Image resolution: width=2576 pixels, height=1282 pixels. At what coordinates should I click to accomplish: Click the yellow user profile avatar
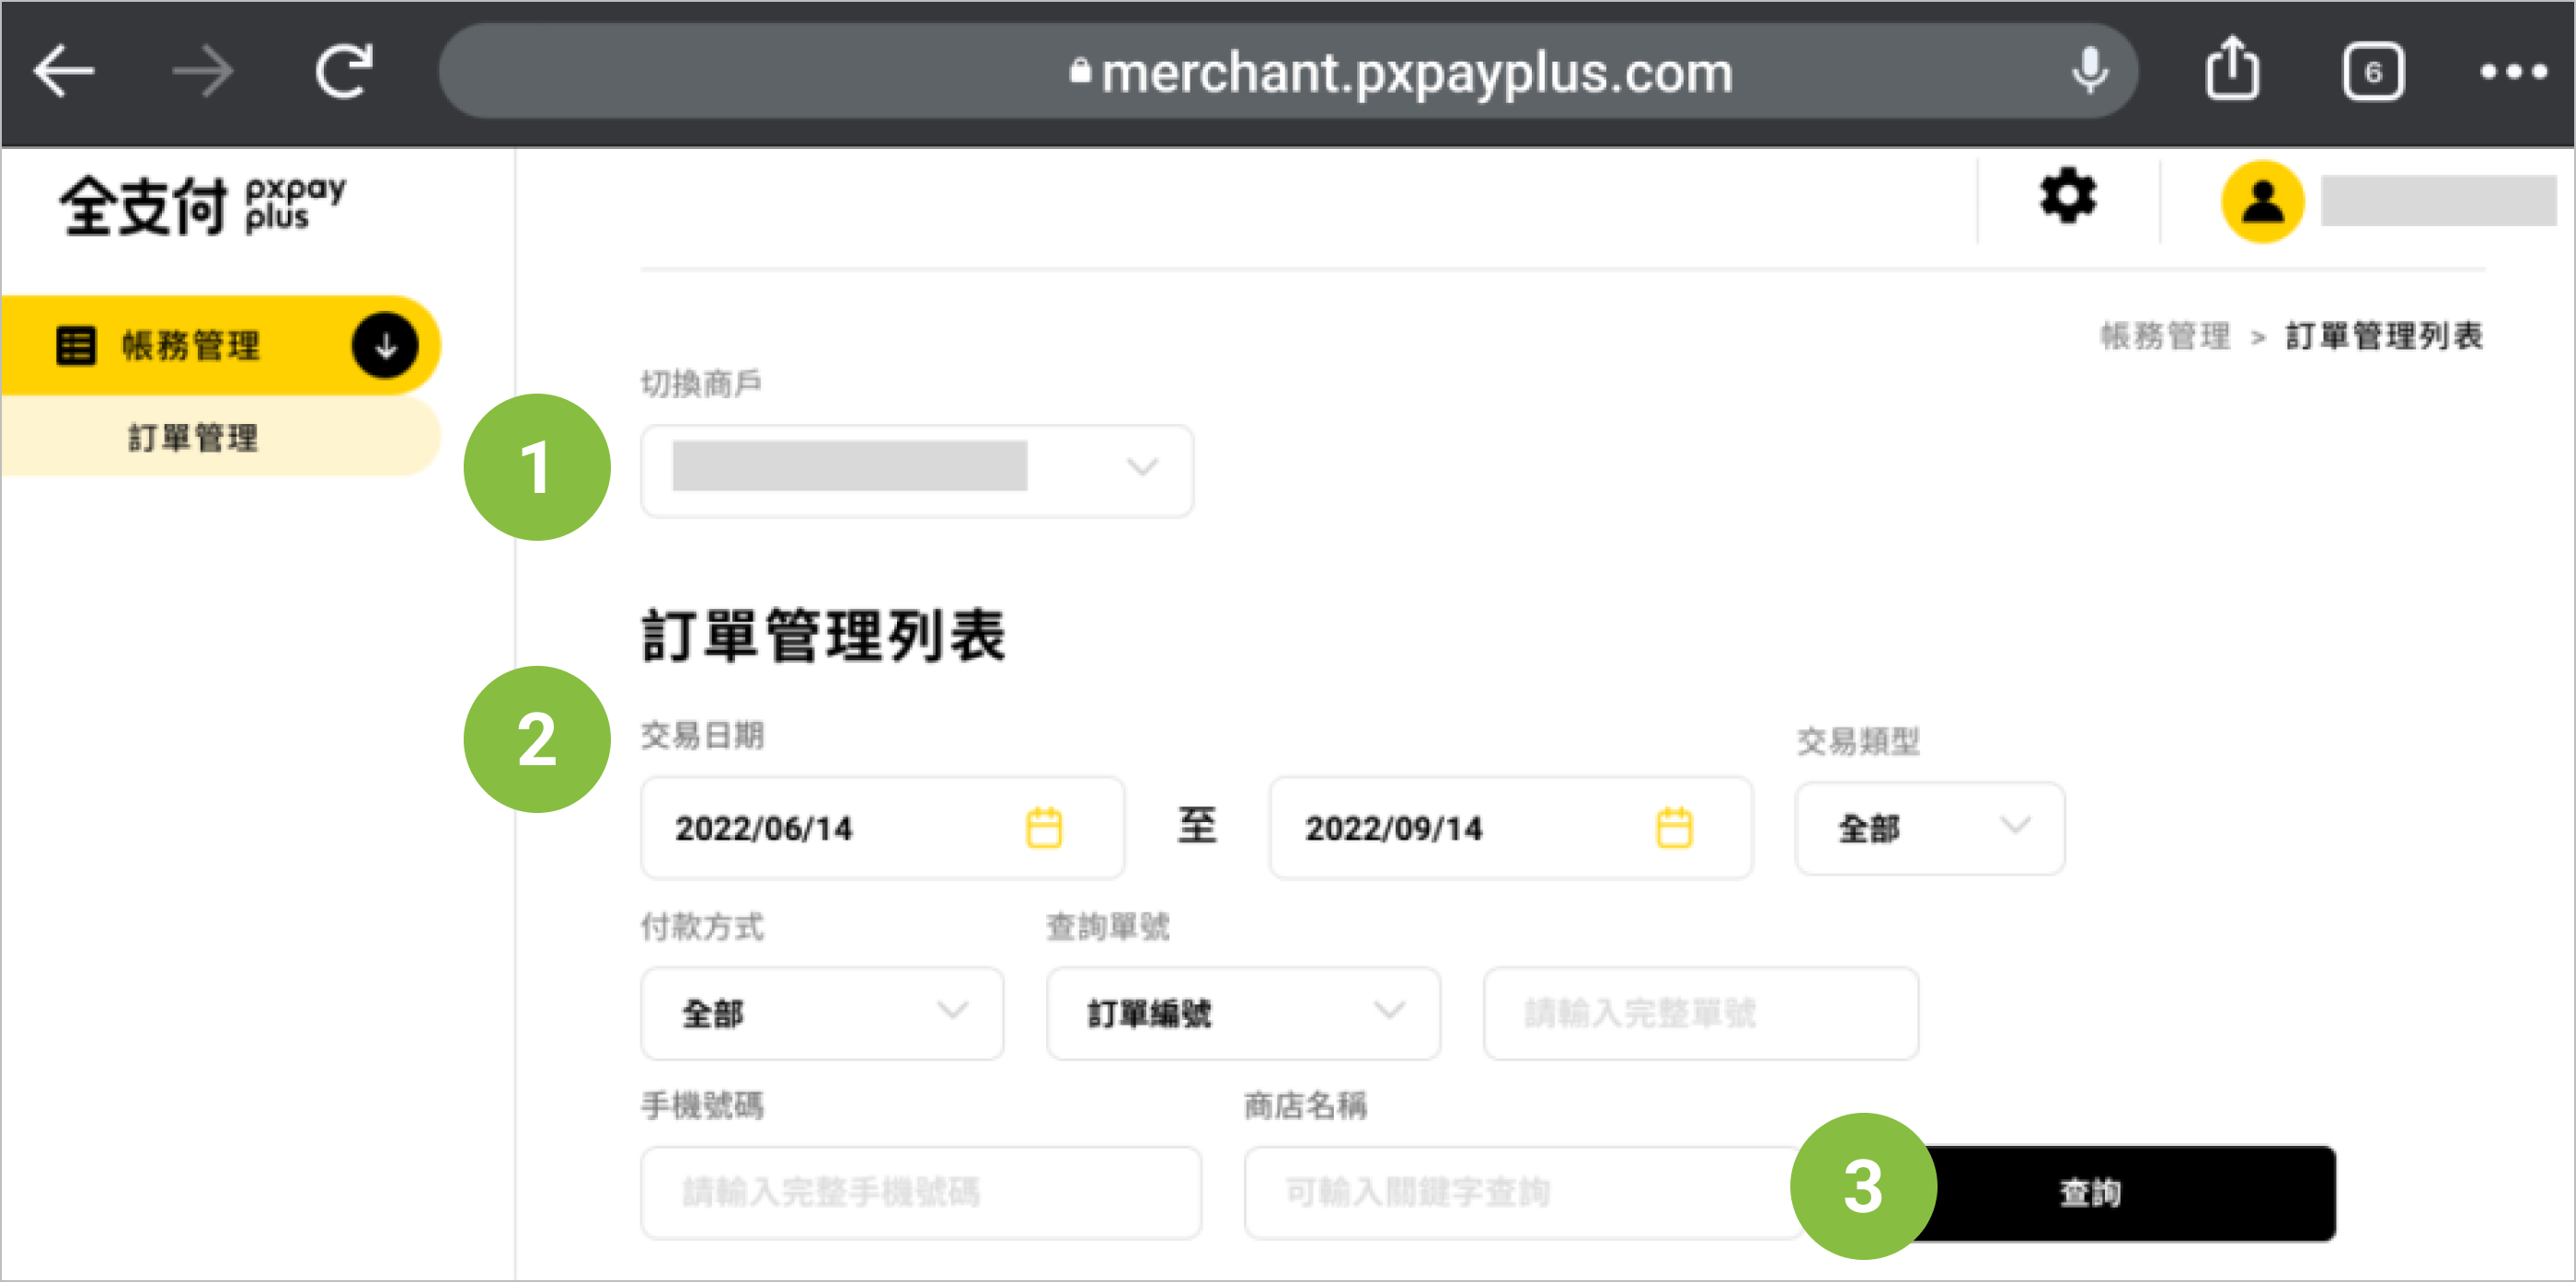pyautogui.click(x=2262, y=202)
